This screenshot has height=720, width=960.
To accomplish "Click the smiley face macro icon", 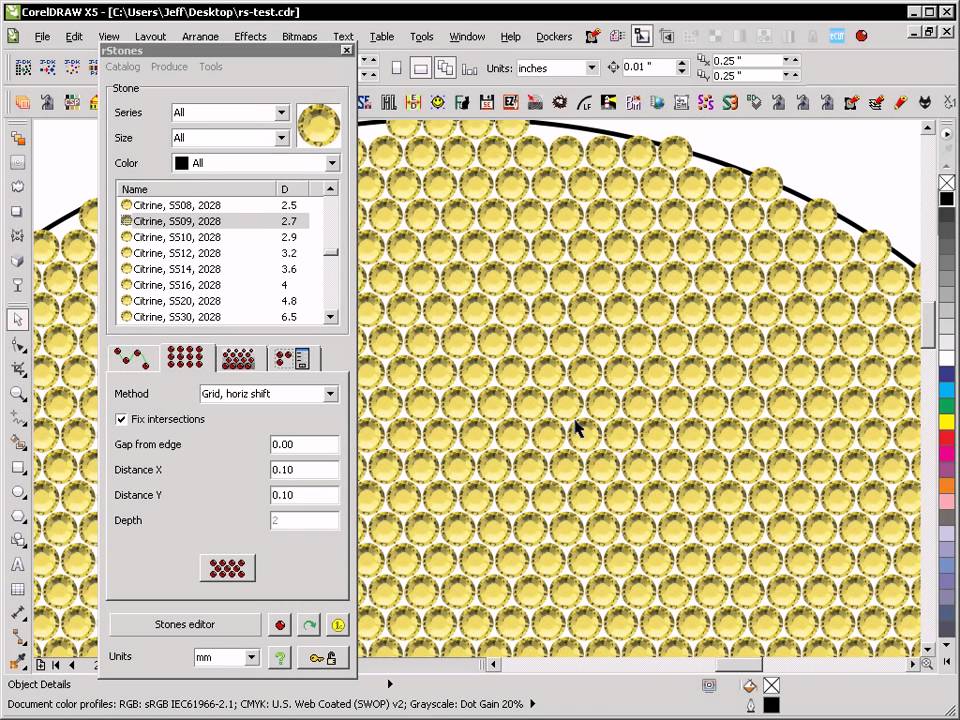I will coord(438,102).
